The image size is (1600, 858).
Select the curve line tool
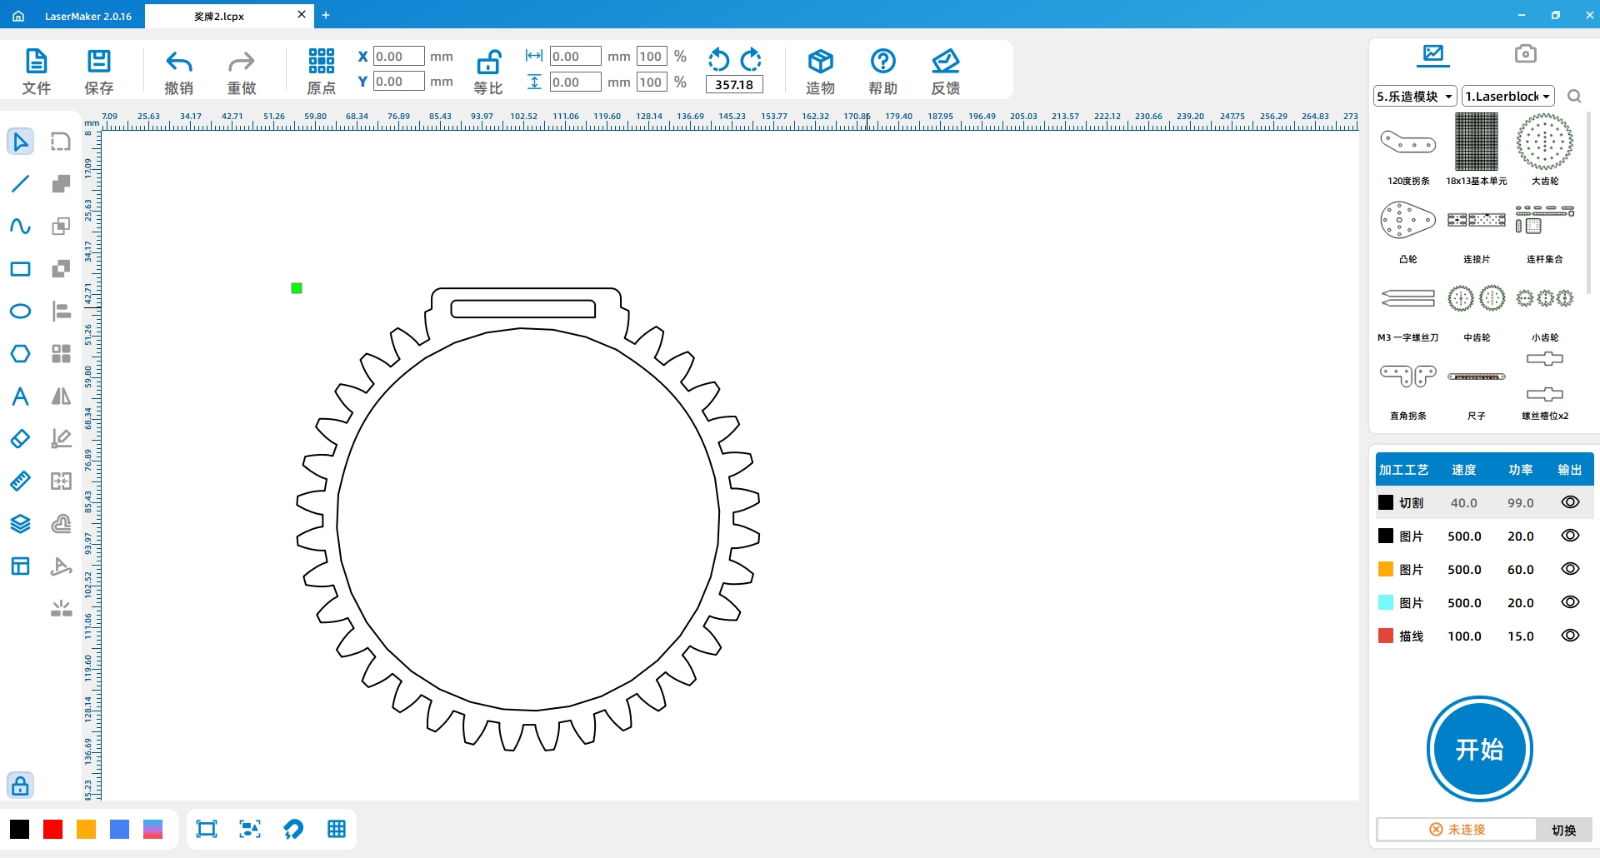(20, 226)
